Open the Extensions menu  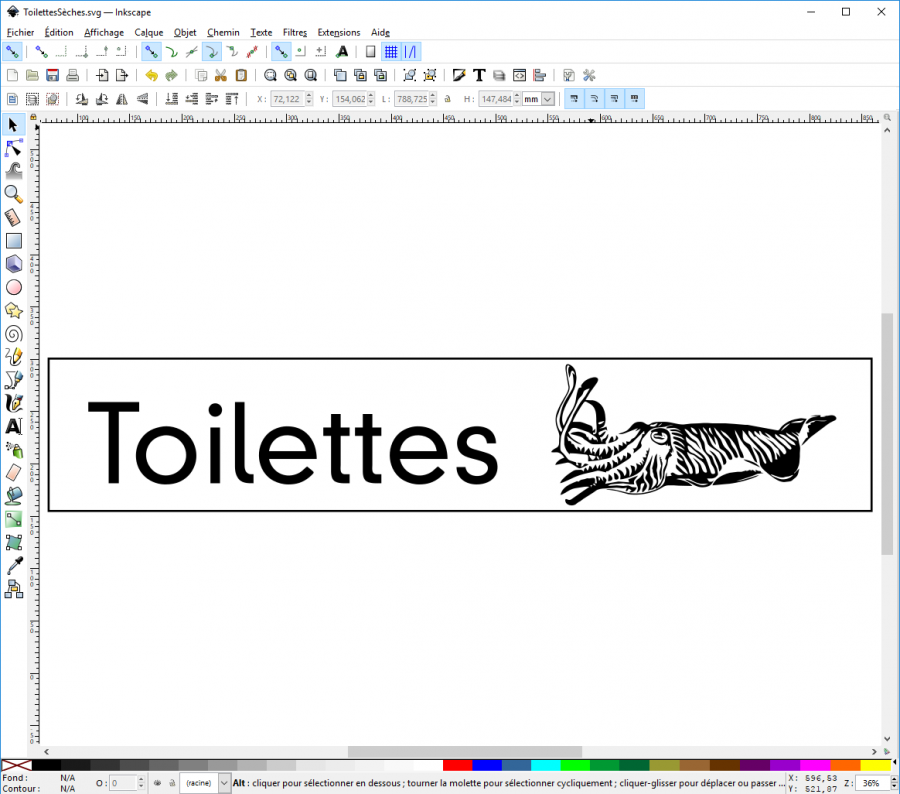(338, 32)
